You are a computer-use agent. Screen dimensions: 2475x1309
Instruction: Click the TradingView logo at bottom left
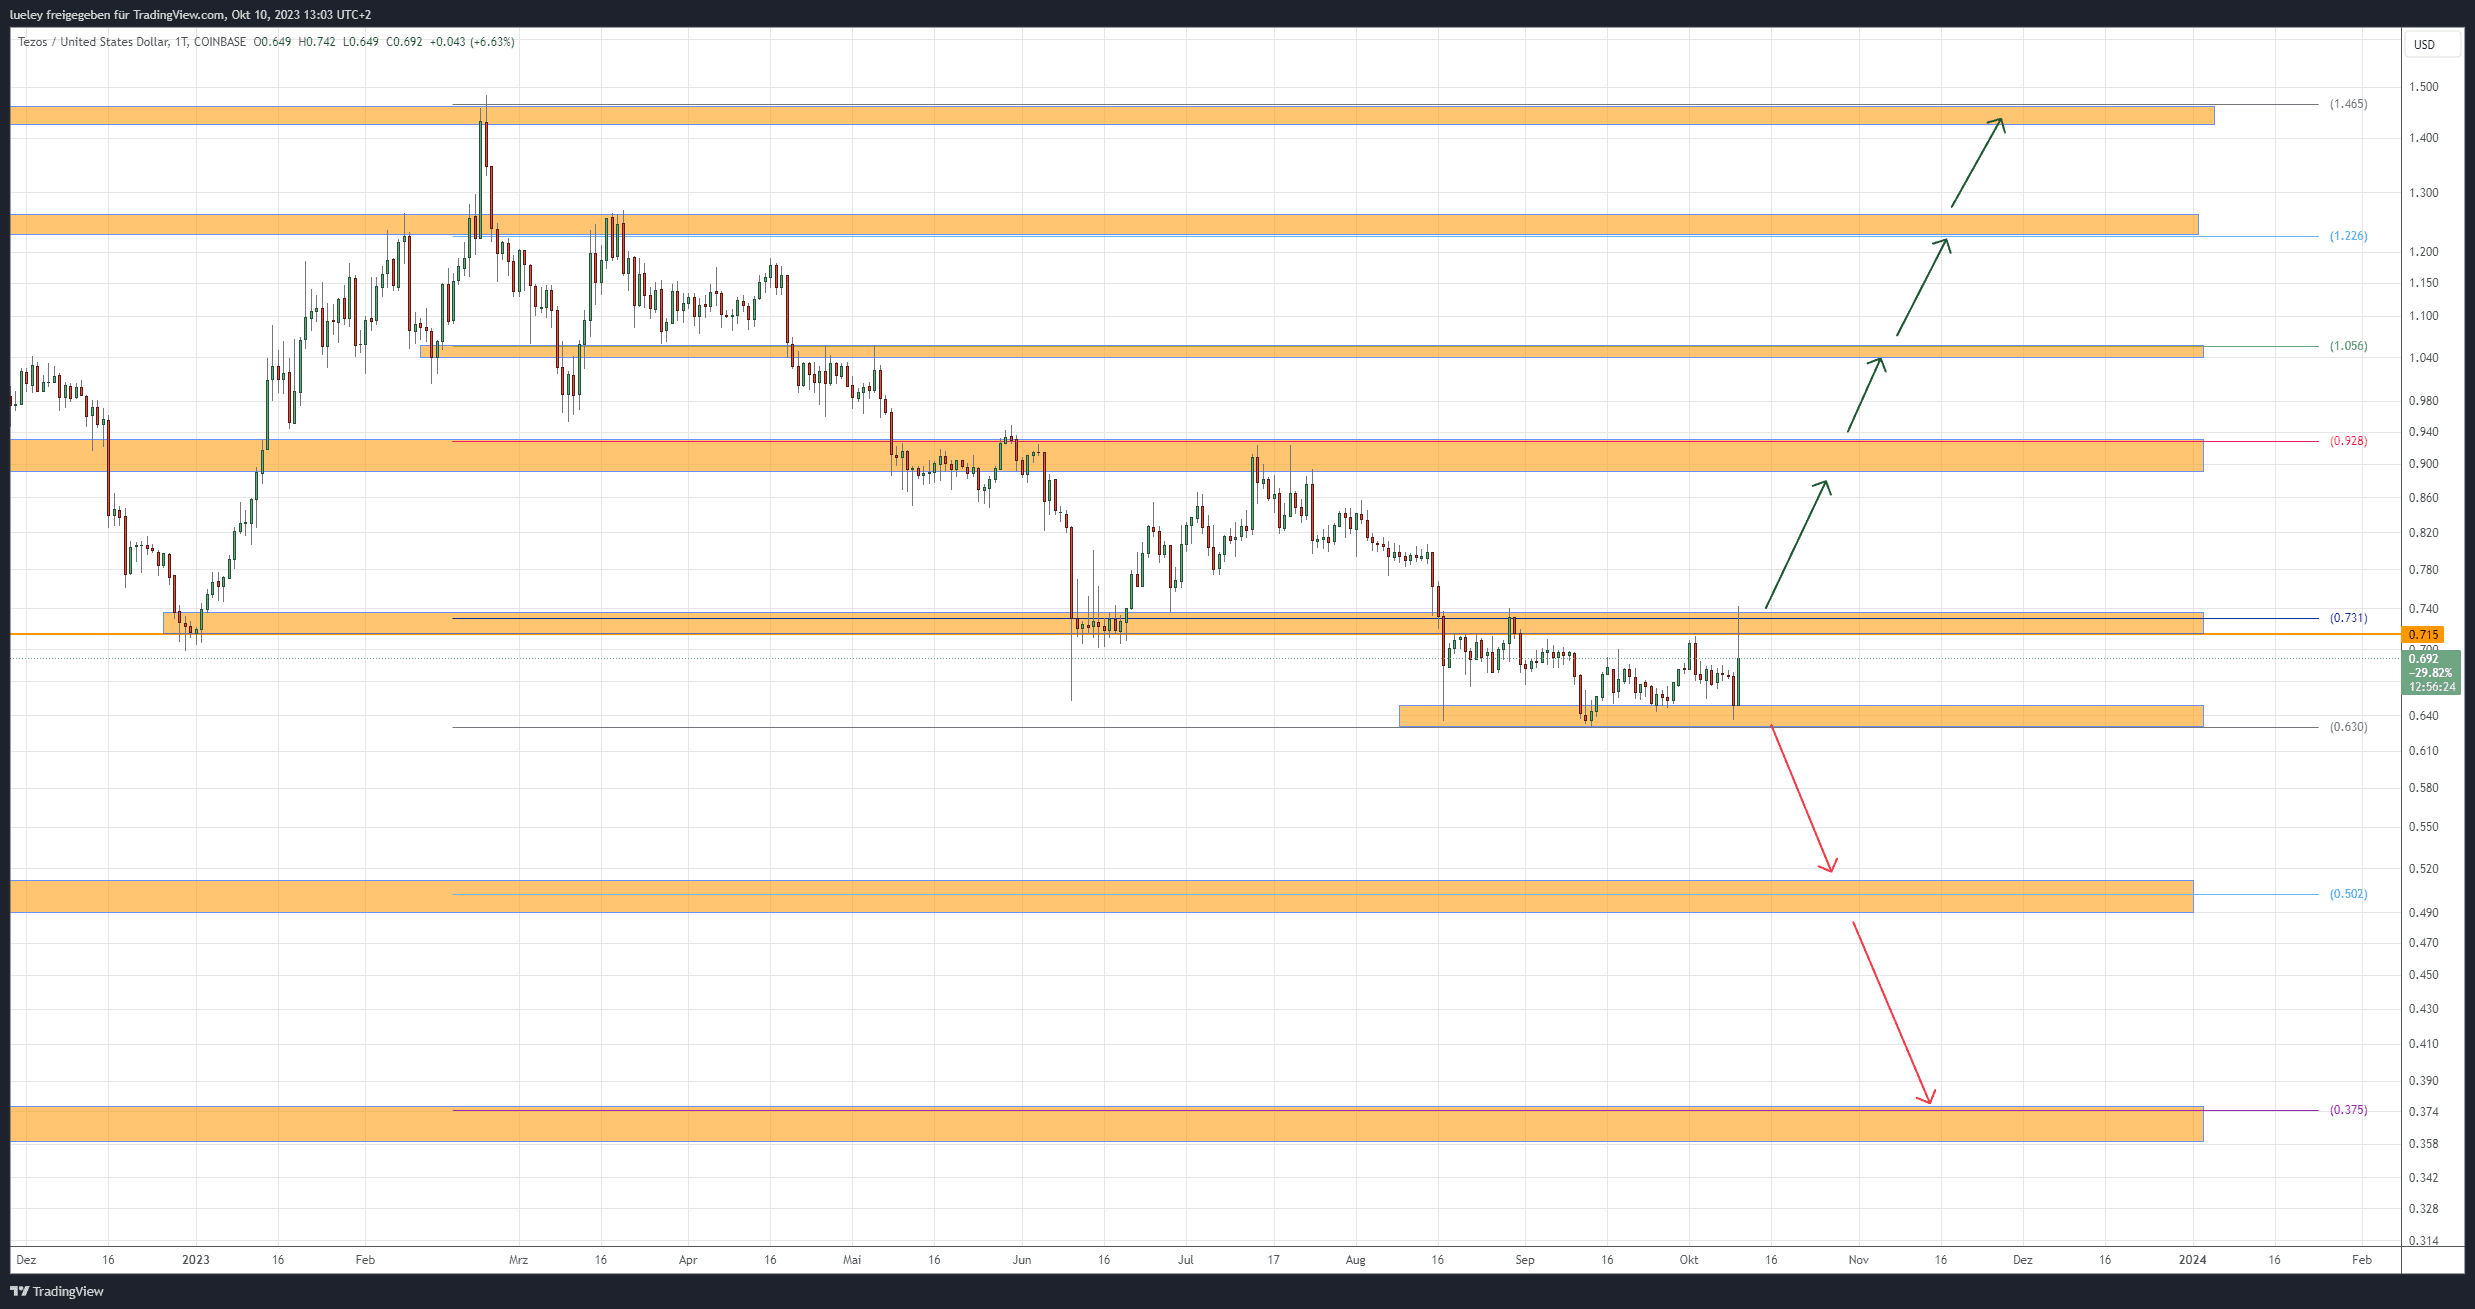pos(57,1291)
